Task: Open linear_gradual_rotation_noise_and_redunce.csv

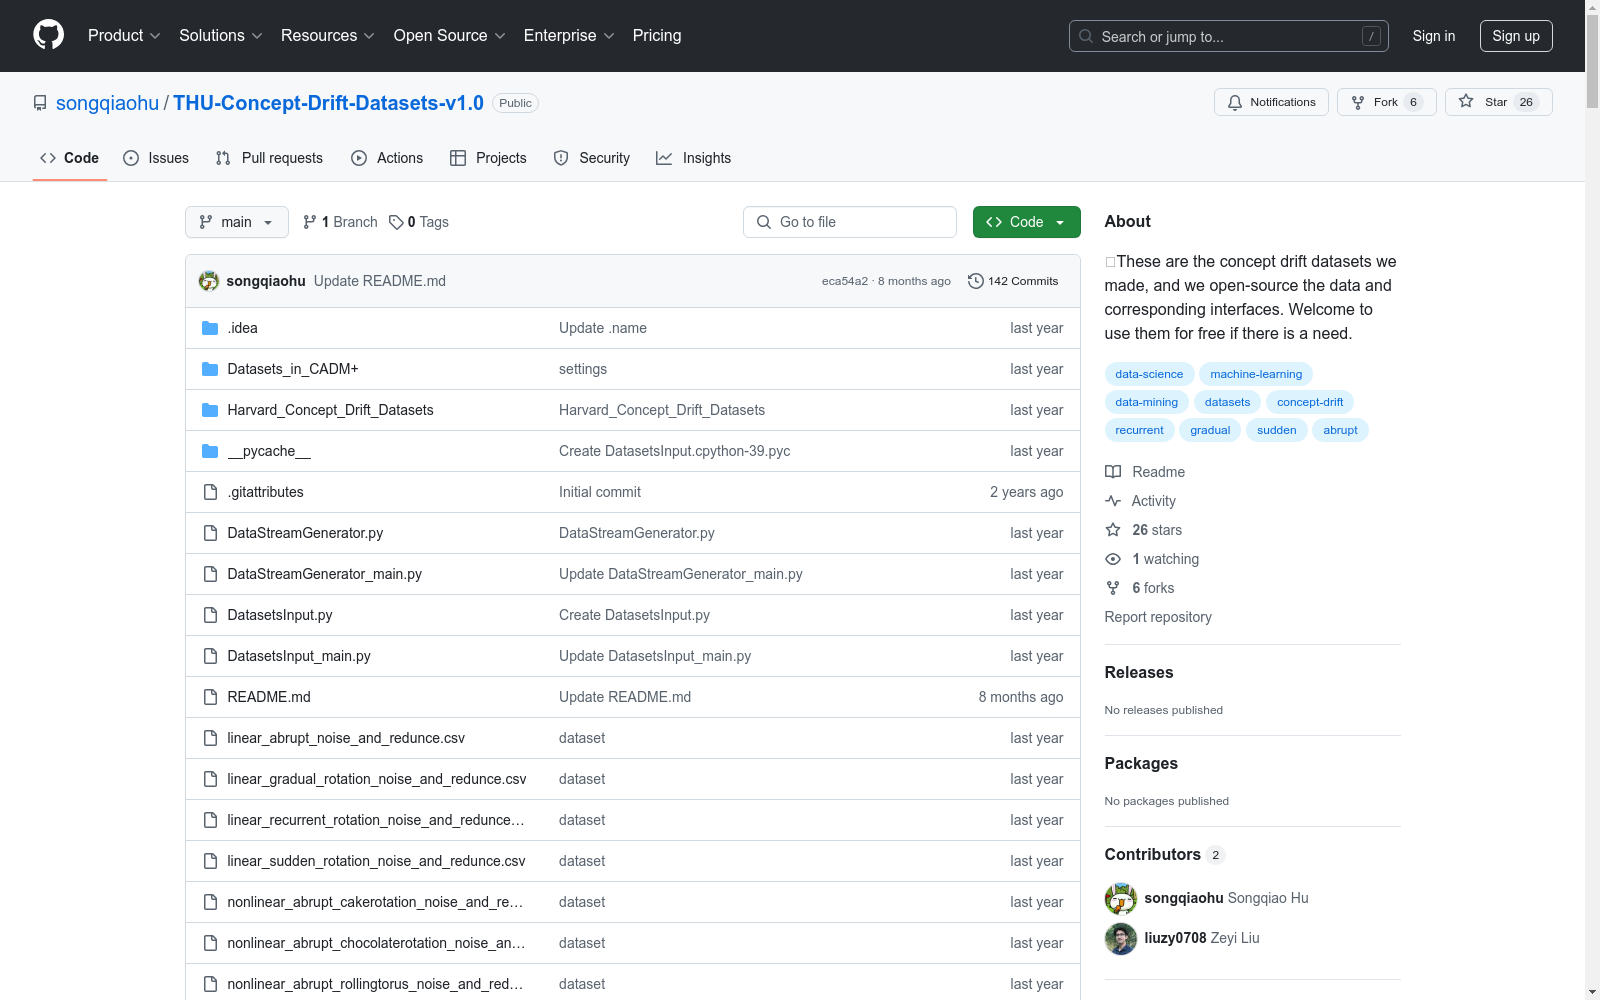Action: [377, 779]
